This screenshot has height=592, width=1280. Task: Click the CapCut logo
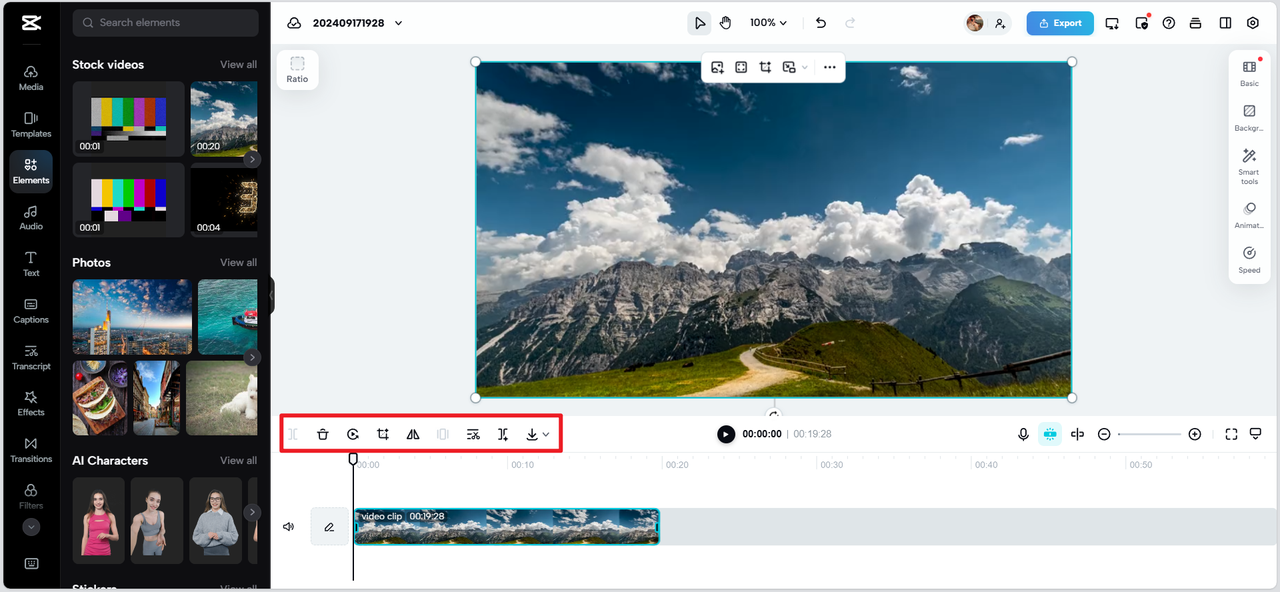click(x=30, y=23)
